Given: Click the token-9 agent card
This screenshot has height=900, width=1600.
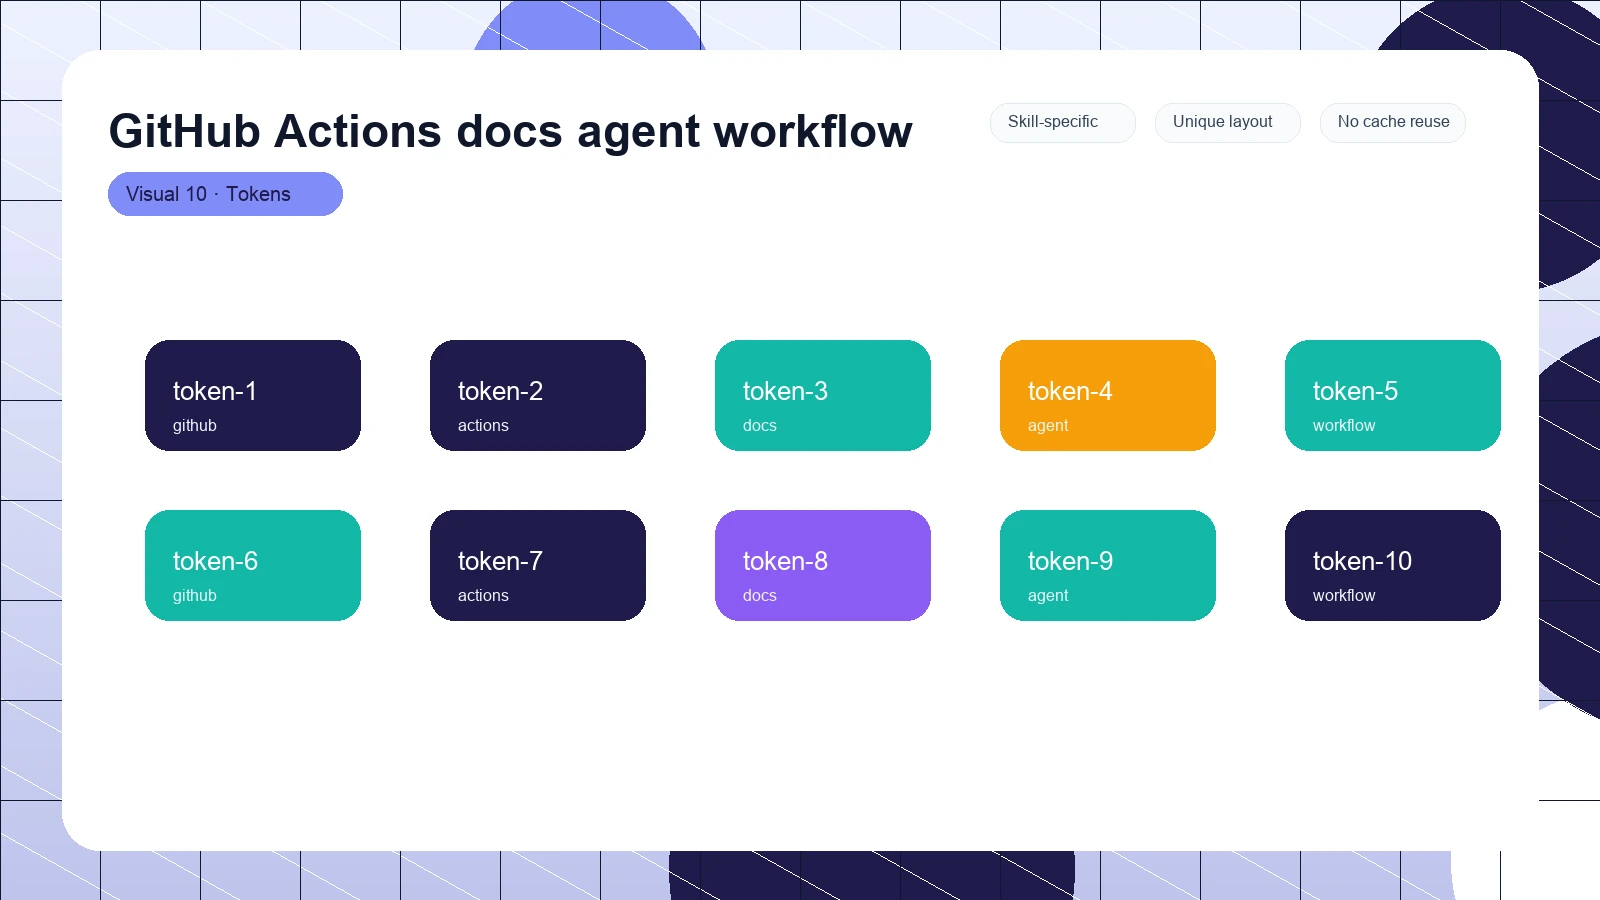Looking at the screenshot, I should (1108, 565).
